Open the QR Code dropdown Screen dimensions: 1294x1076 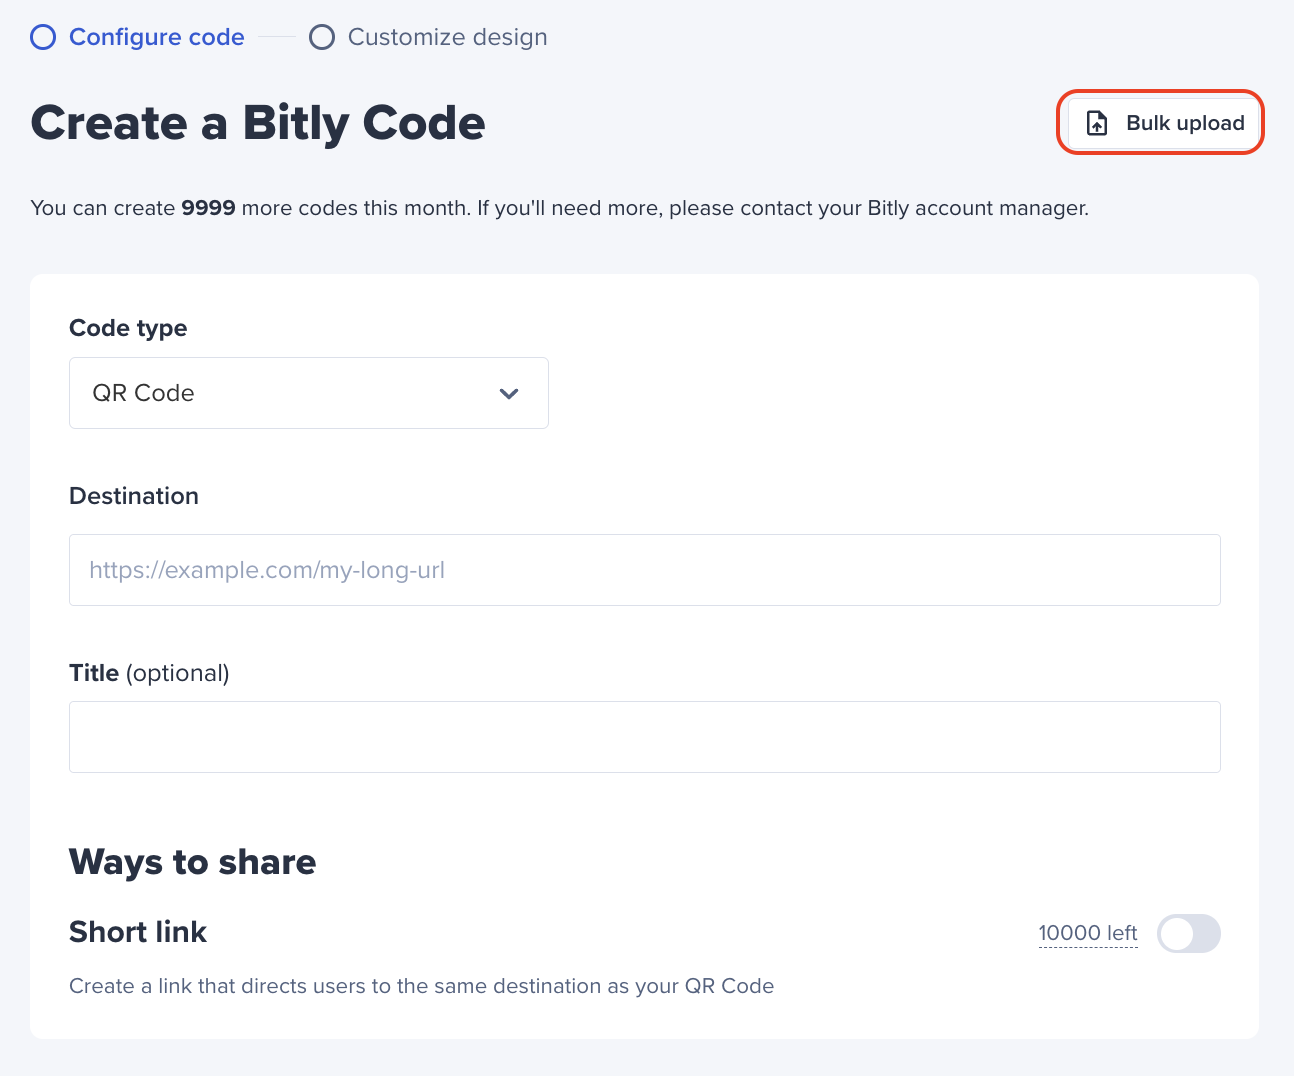pos(309,393)
